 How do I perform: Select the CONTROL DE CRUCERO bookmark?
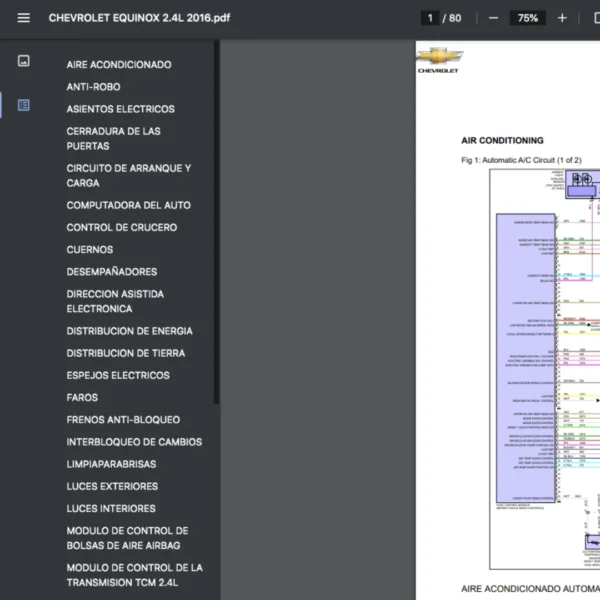point(121,227)
